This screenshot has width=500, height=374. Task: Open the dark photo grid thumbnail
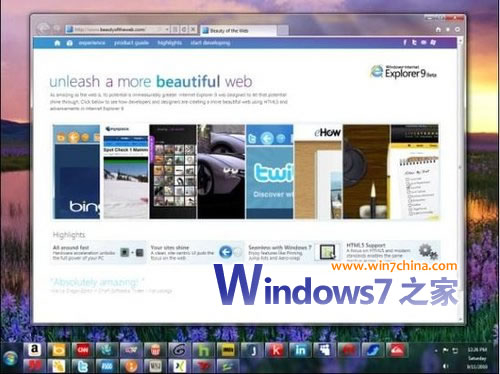click(x=173, y=172)
